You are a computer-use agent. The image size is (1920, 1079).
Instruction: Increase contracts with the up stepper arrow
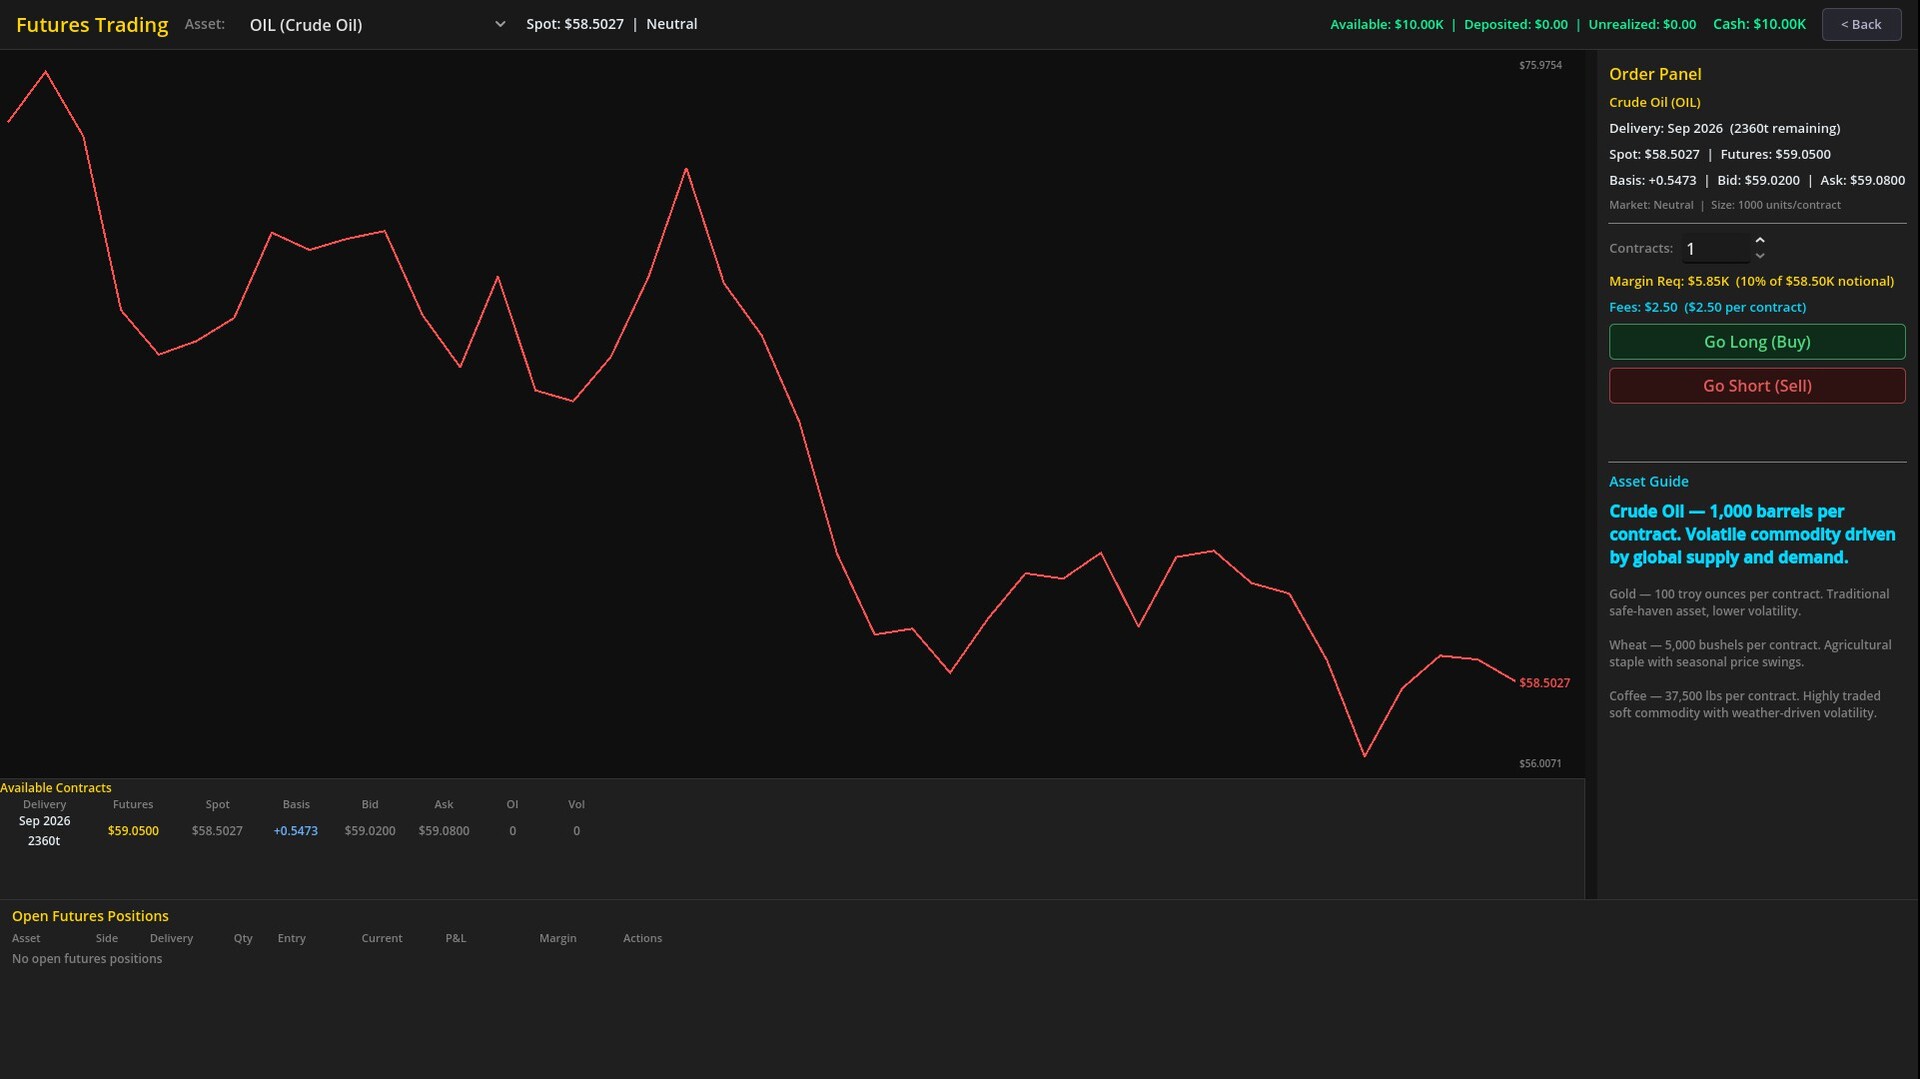point(1760,240)
